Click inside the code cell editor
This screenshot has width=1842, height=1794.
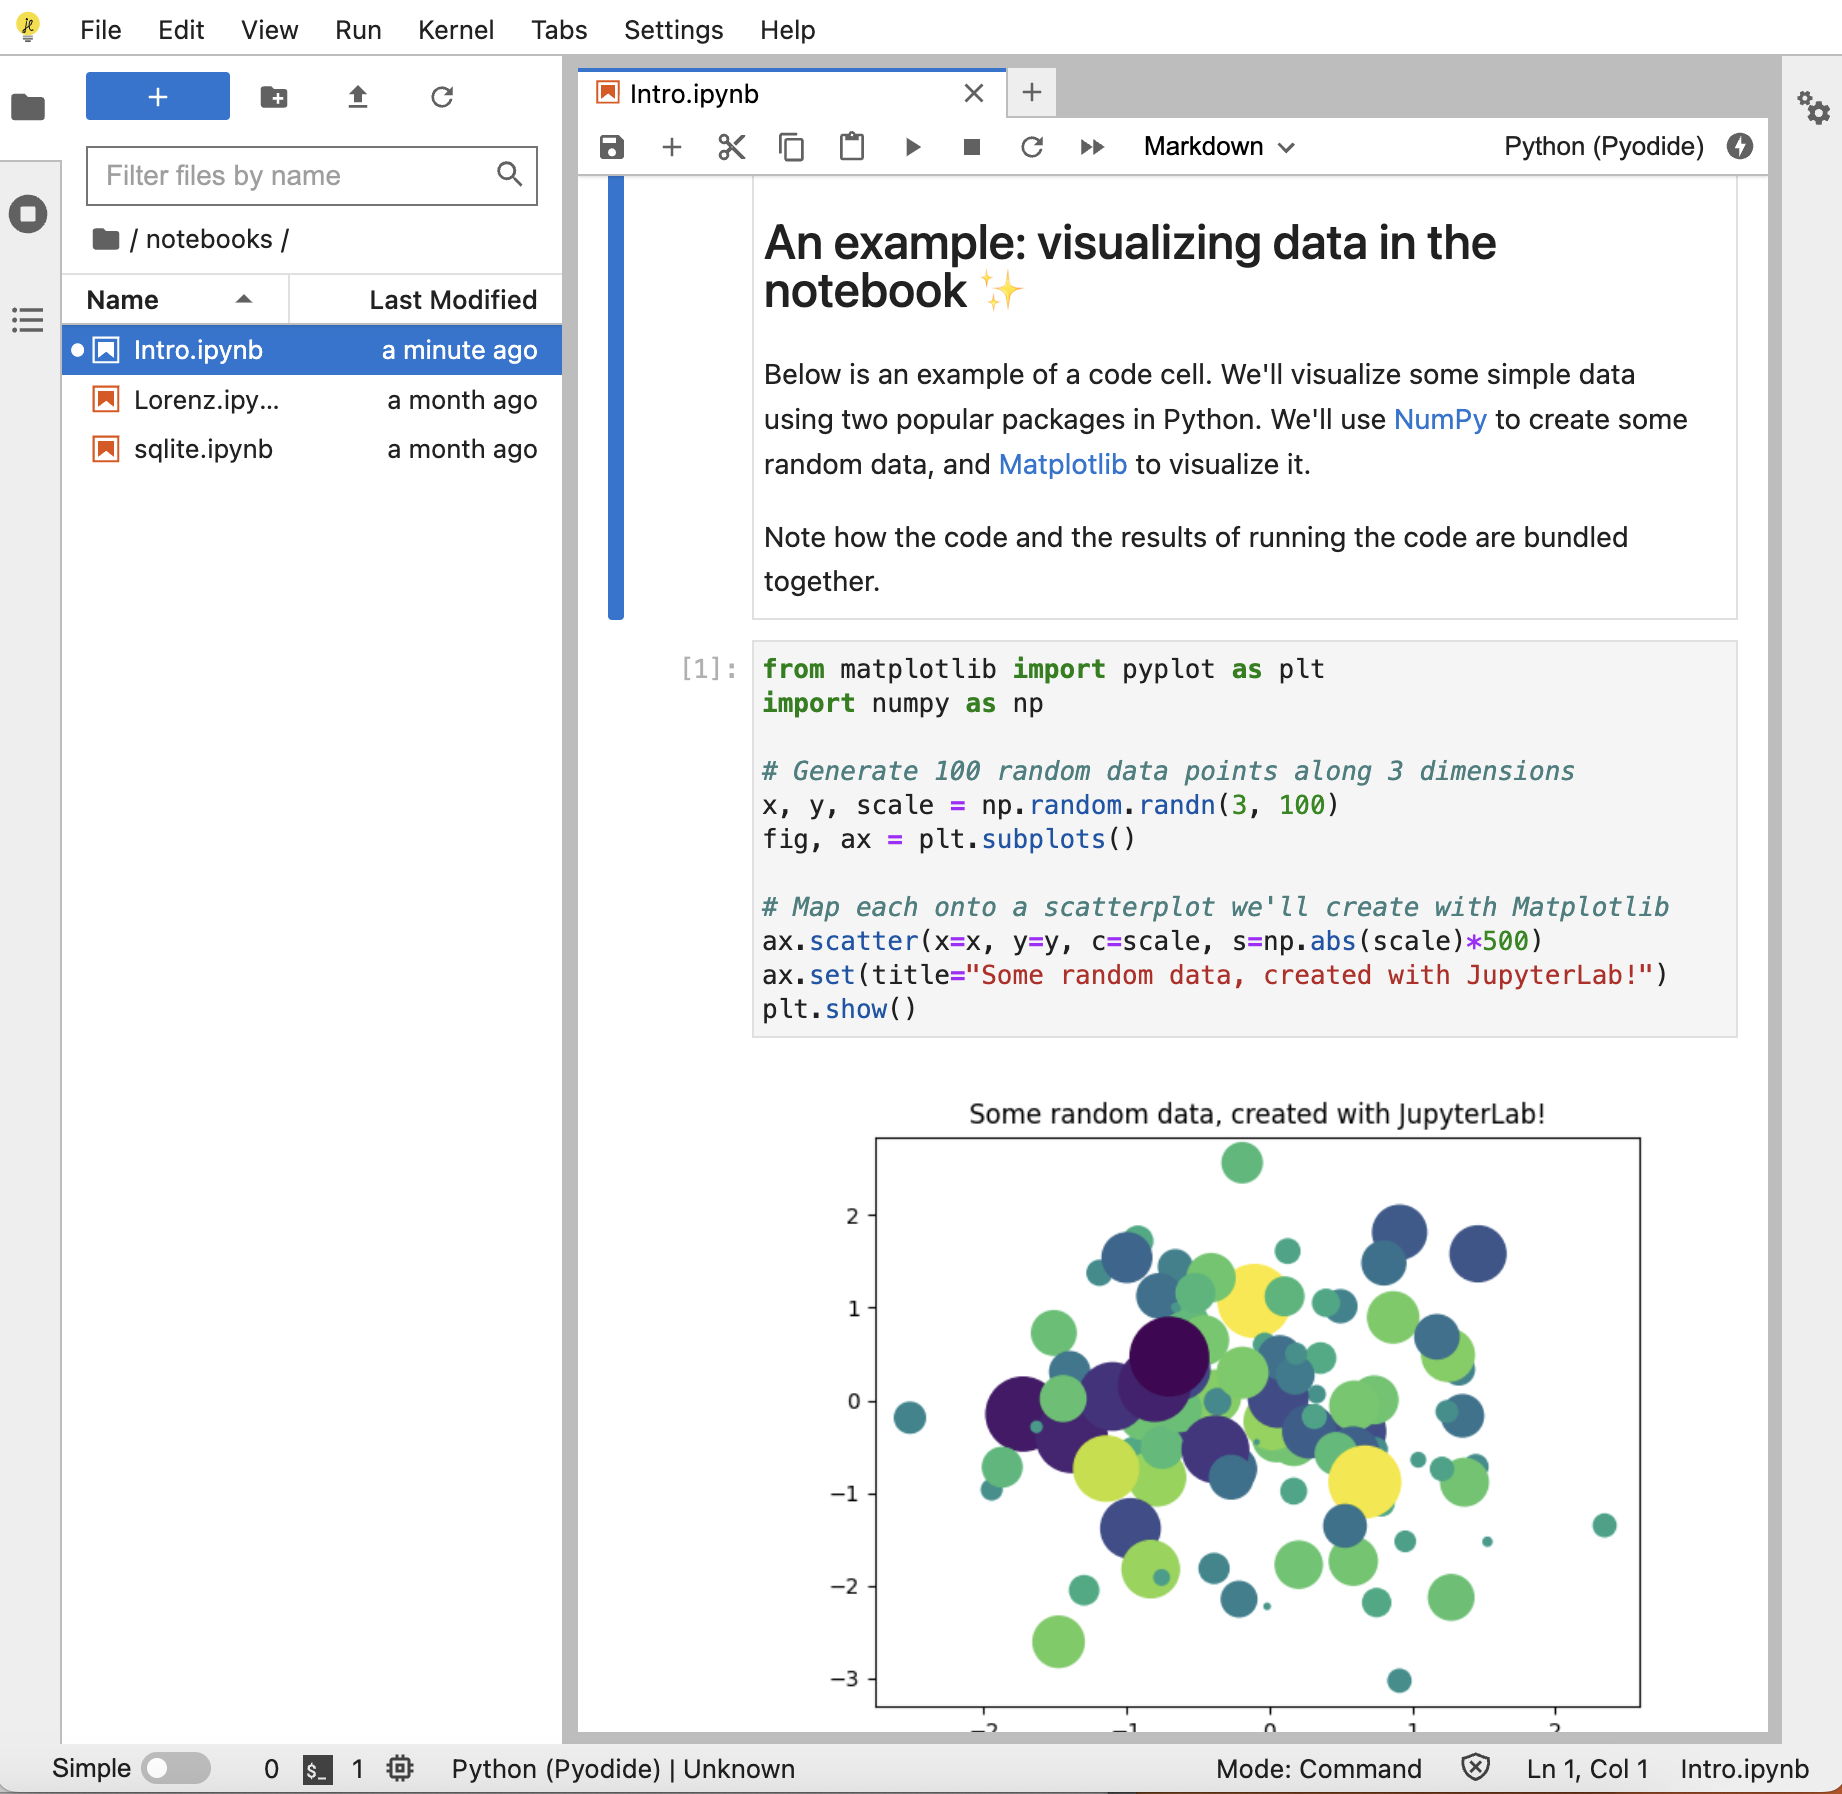[1244, 839]
